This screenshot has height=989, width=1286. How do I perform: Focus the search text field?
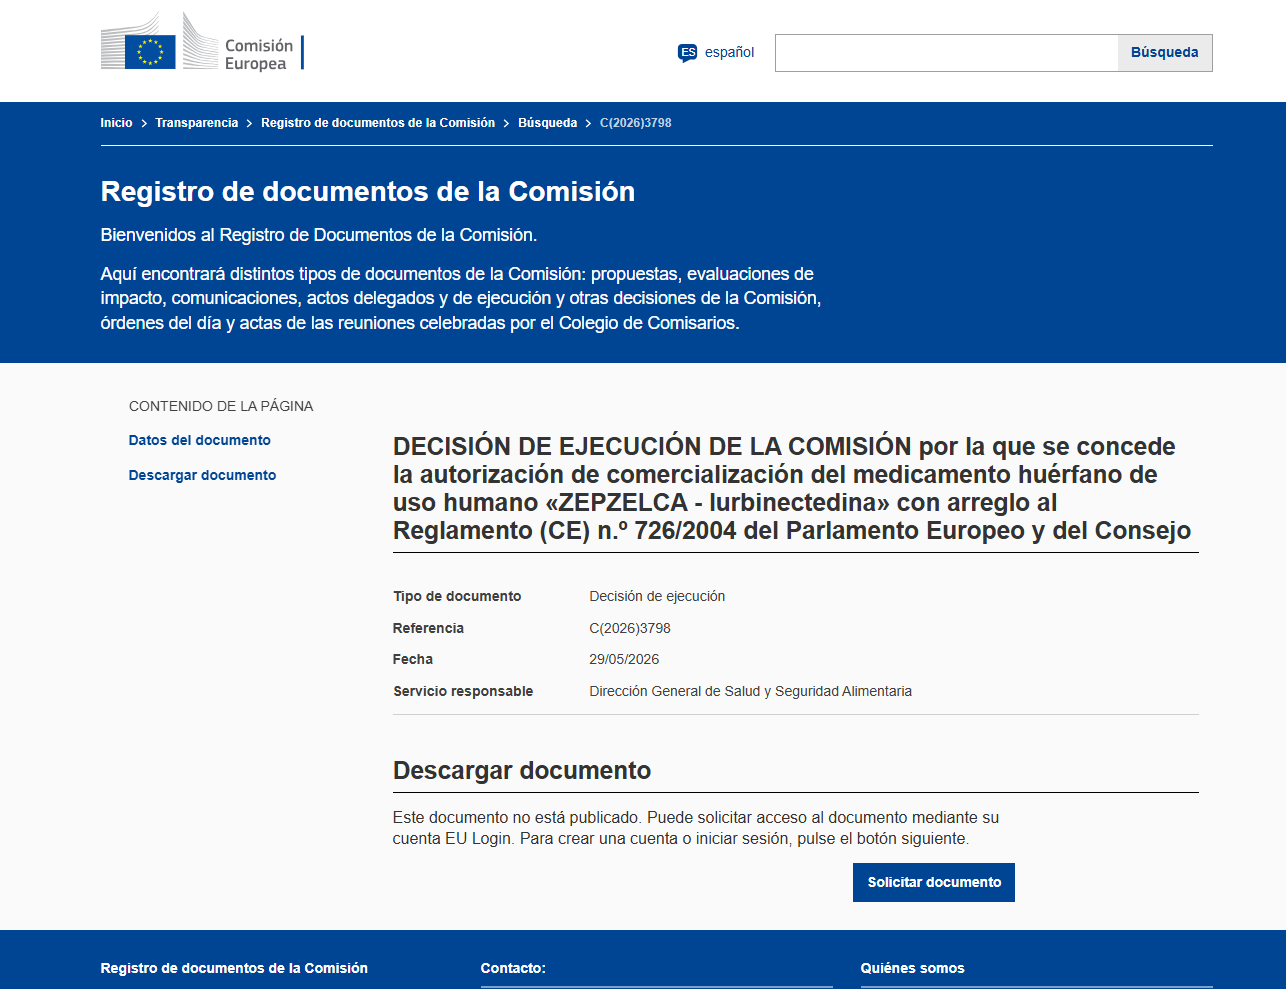click(946, 53)
